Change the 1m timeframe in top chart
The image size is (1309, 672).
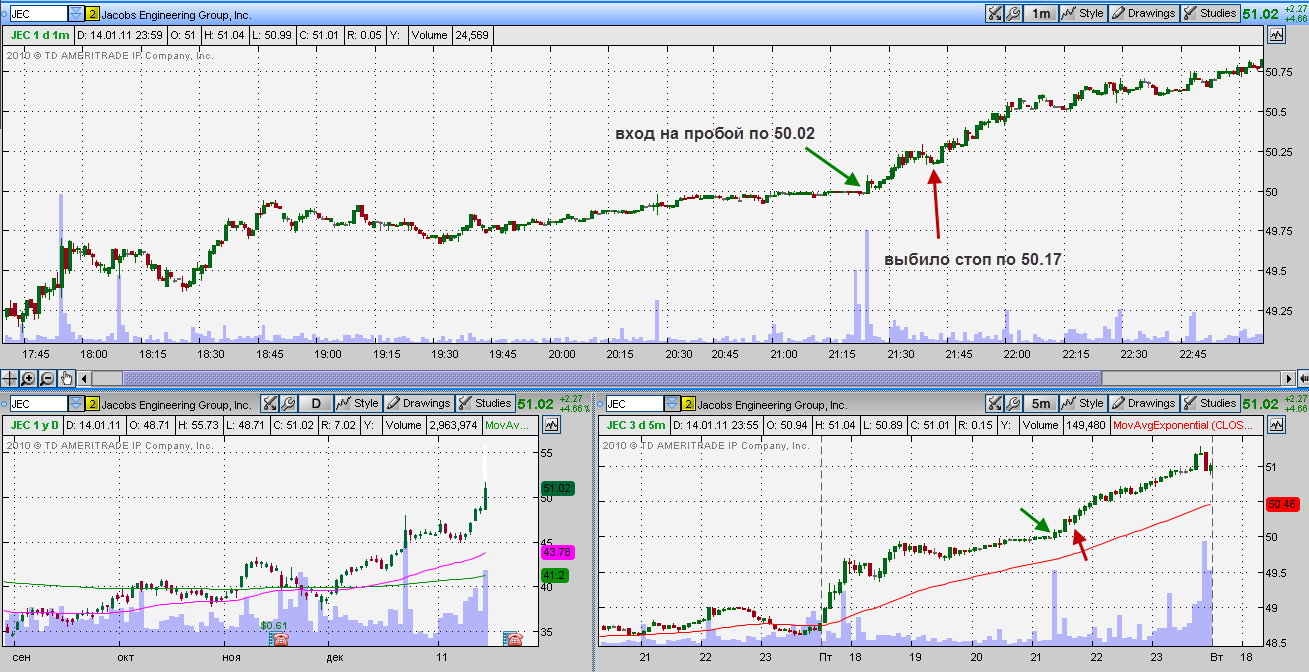[x=1040, y=14]
